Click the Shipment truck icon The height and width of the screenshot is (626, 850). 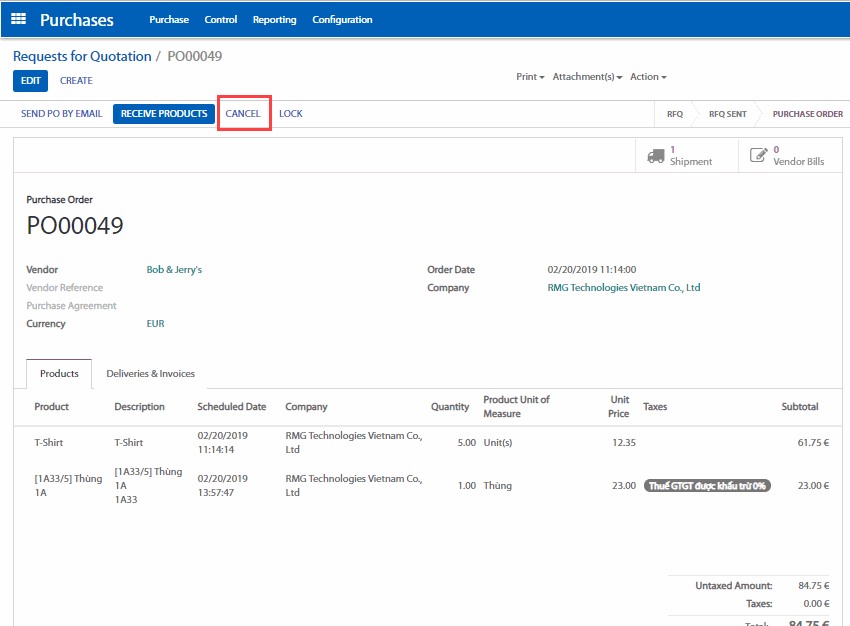656,156
